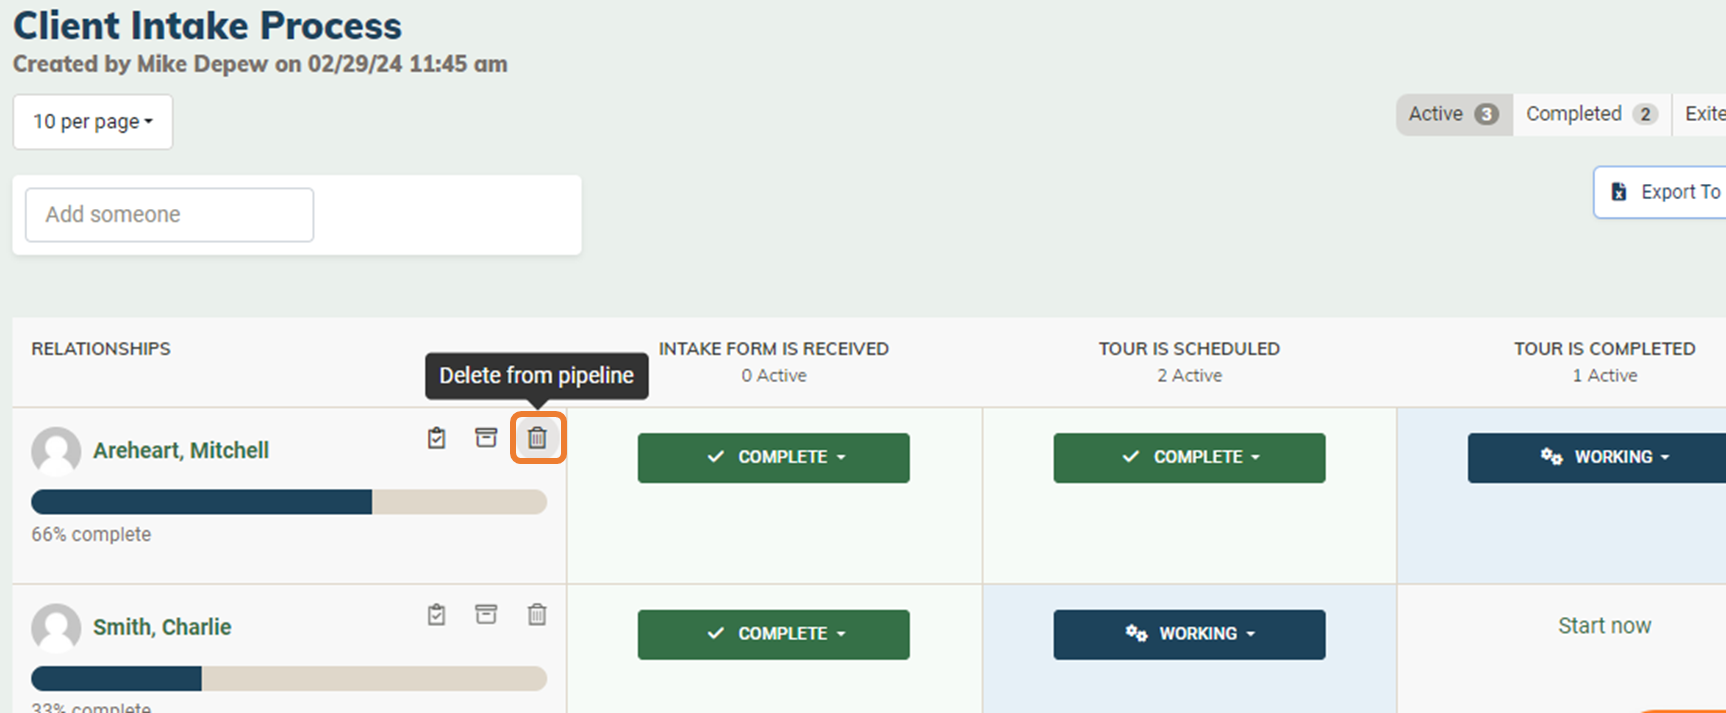Click Start now for Smith, Charlie's tour completion
The image size is (1726, 713).
click(x=1604, y=624)
